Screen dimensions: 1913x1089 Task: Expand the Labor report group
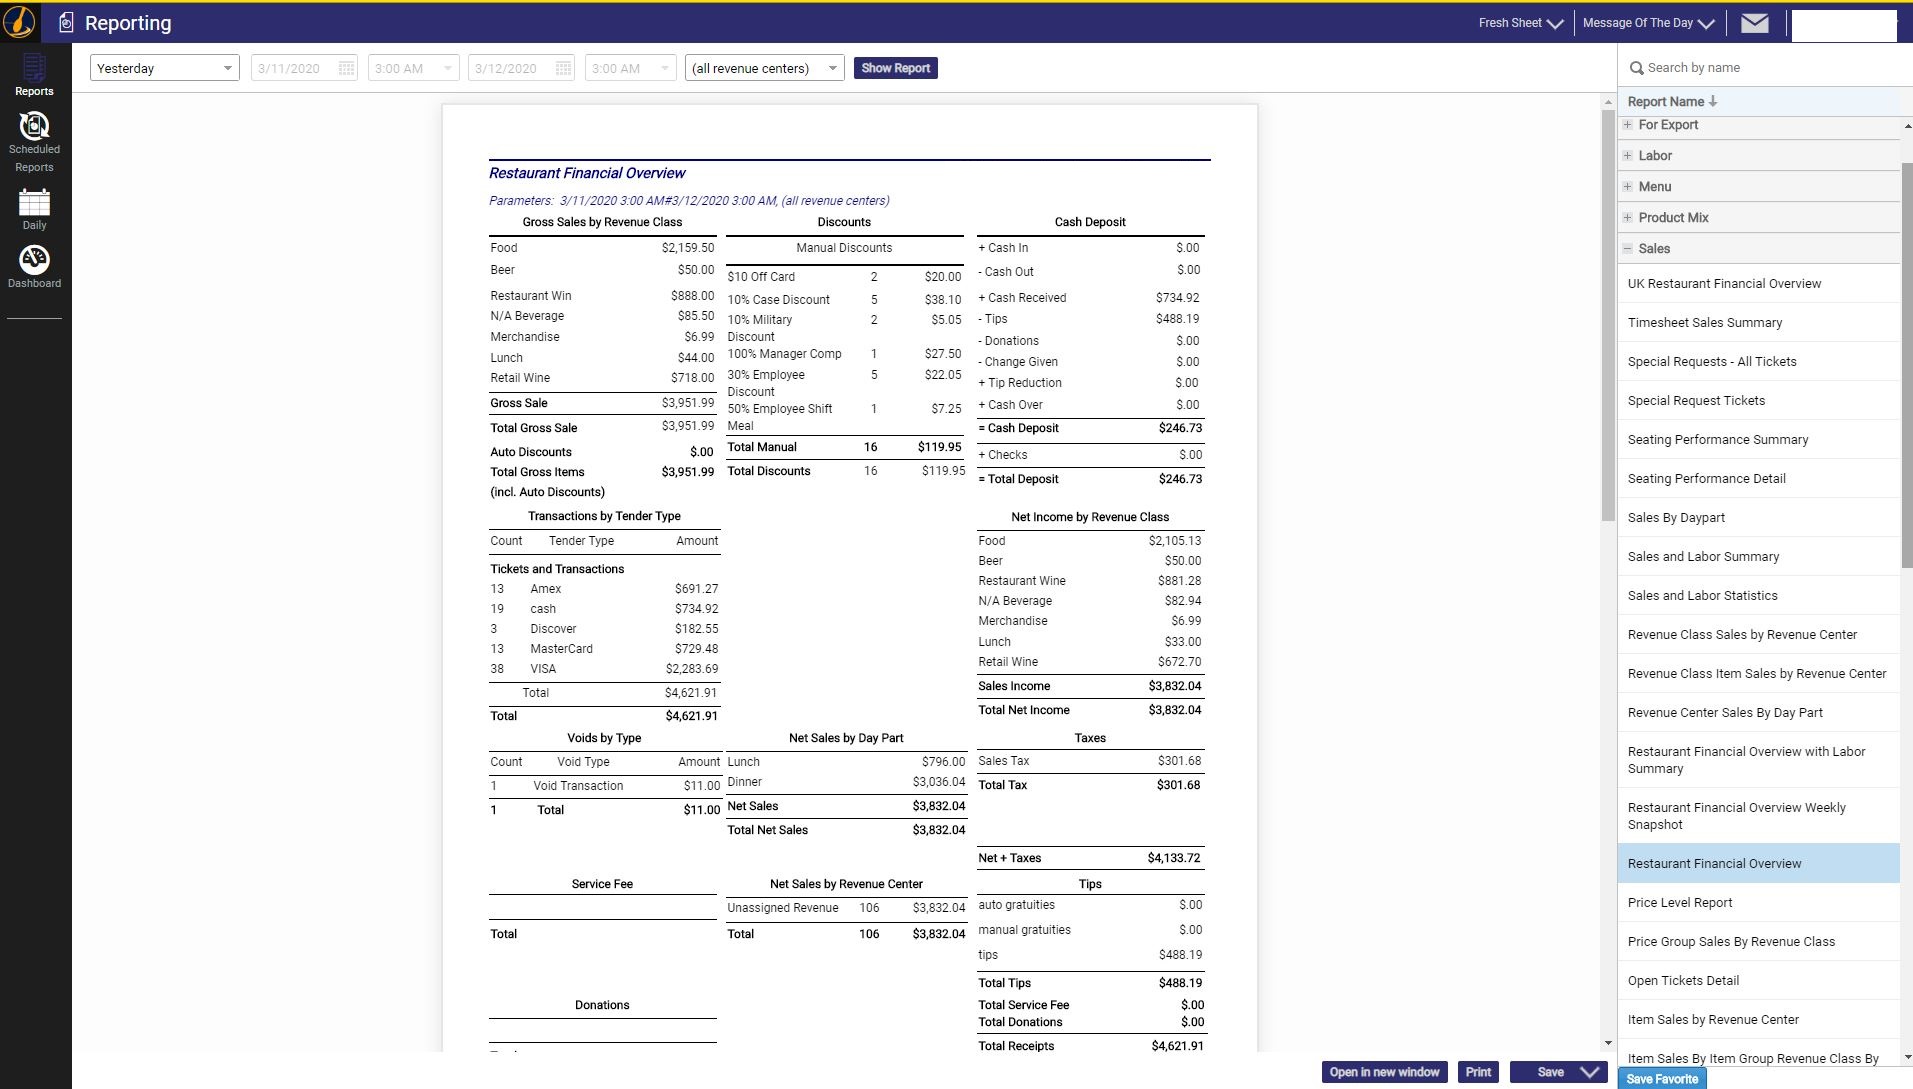[x=1627, y=156]
